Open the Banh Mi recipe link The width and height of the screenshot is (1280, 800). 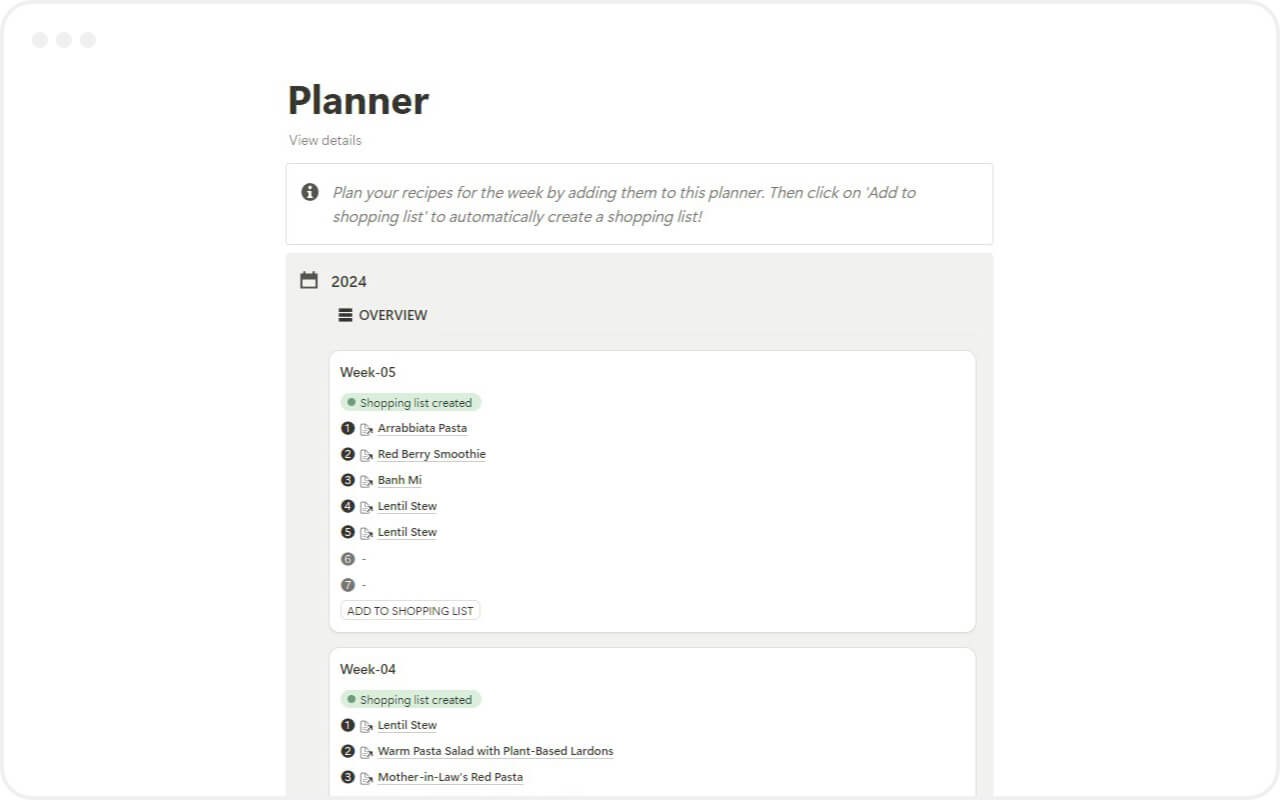(399, 480)
